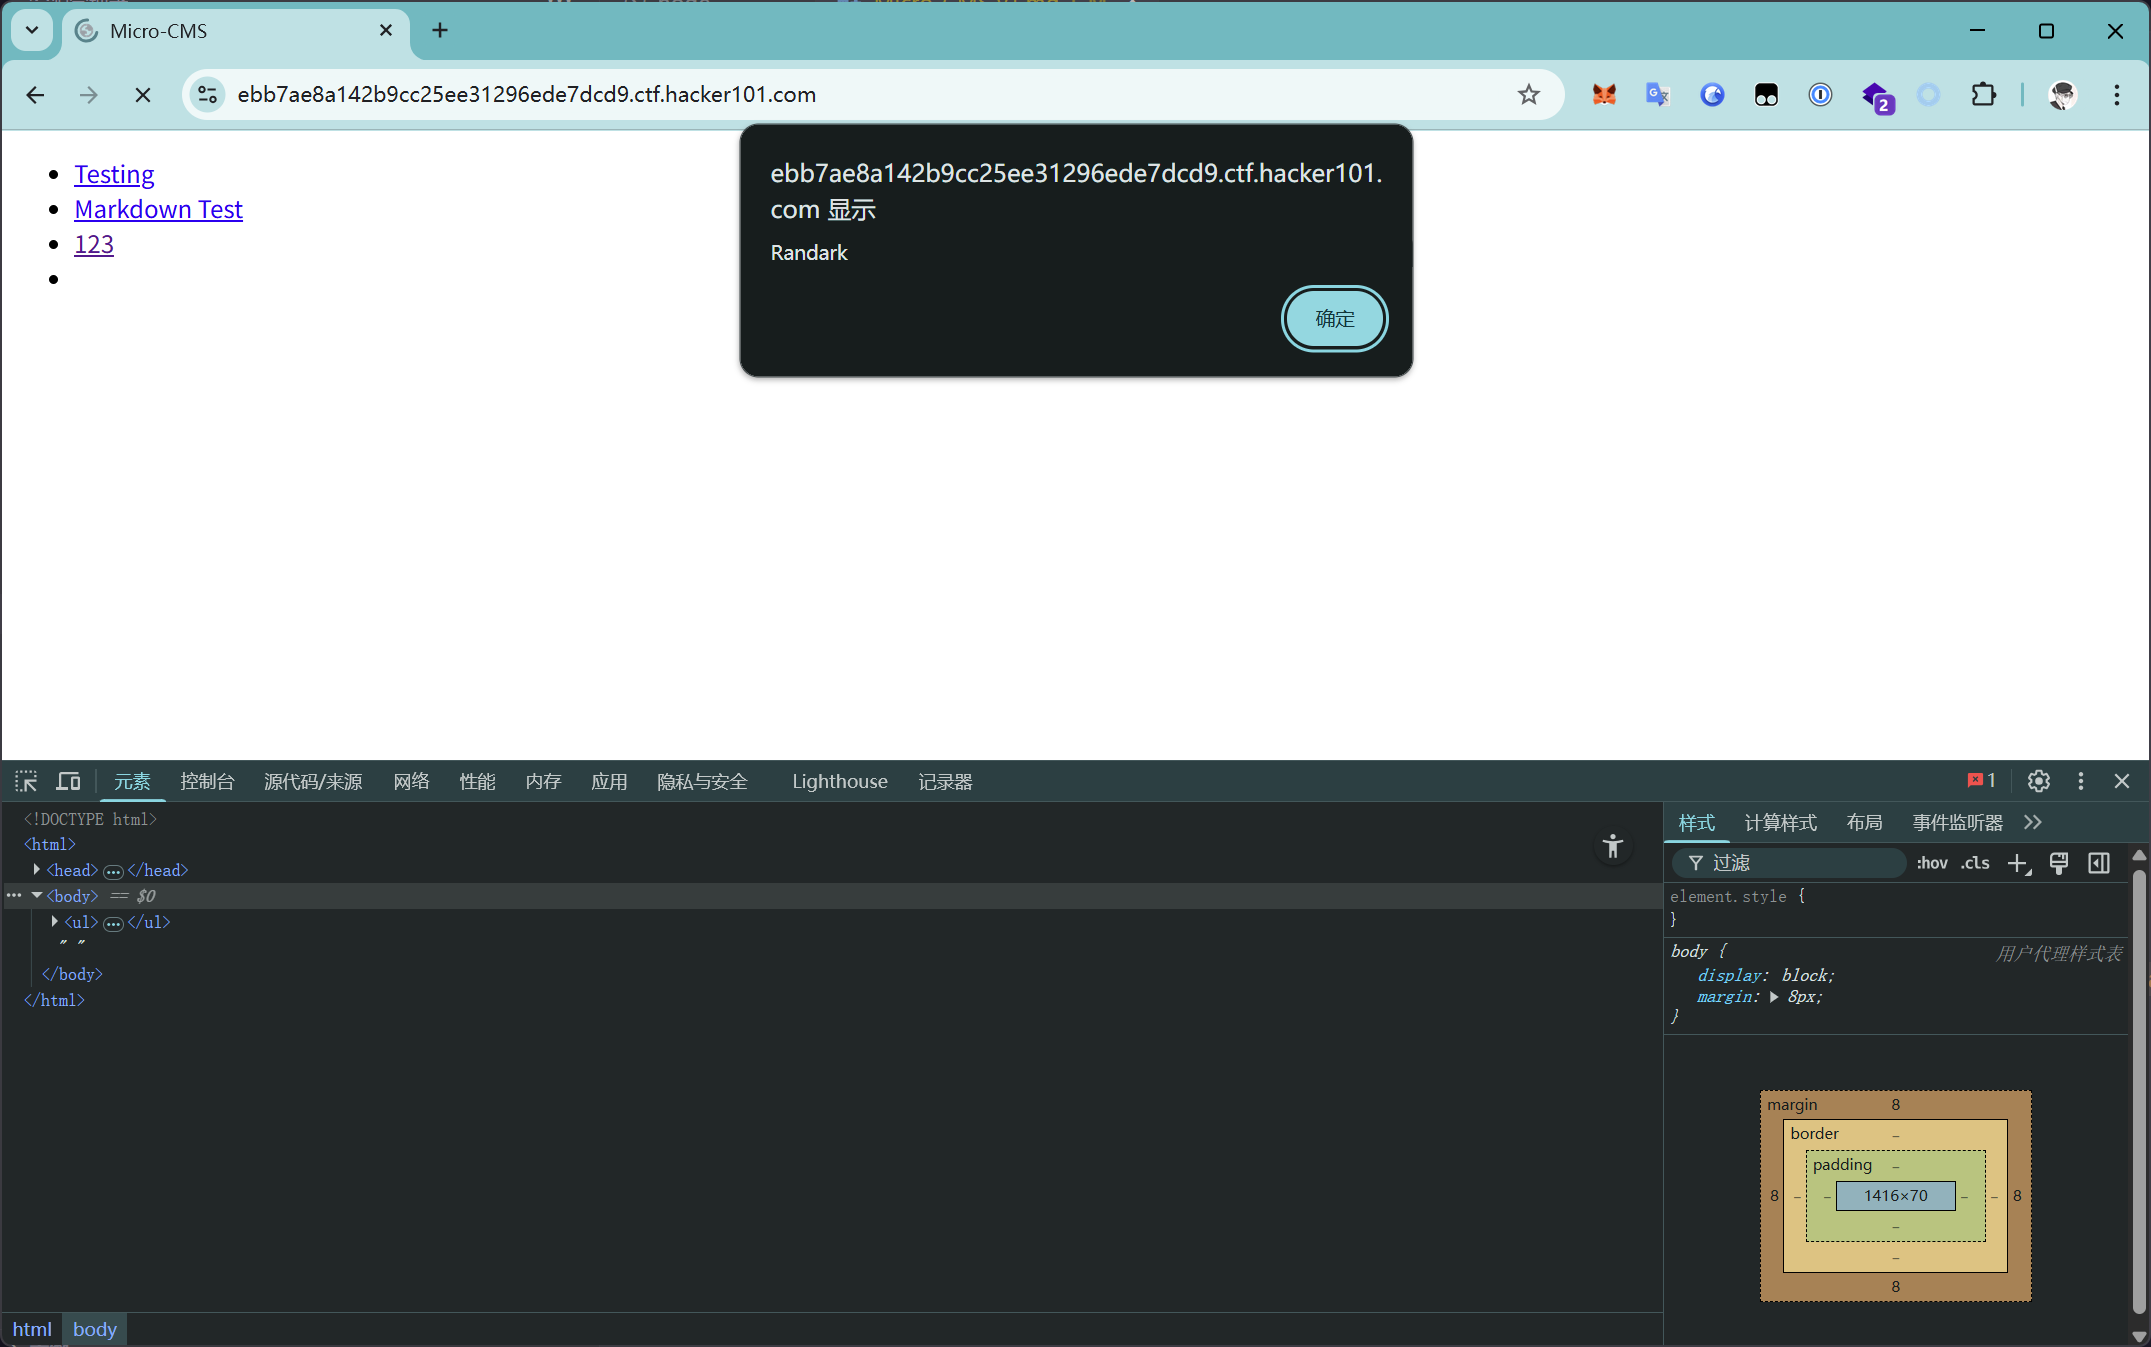Switch to the 网络 tab
Image resolution: width=2151 pixels, height=1347 pixels.
click(x=411, y=781)
